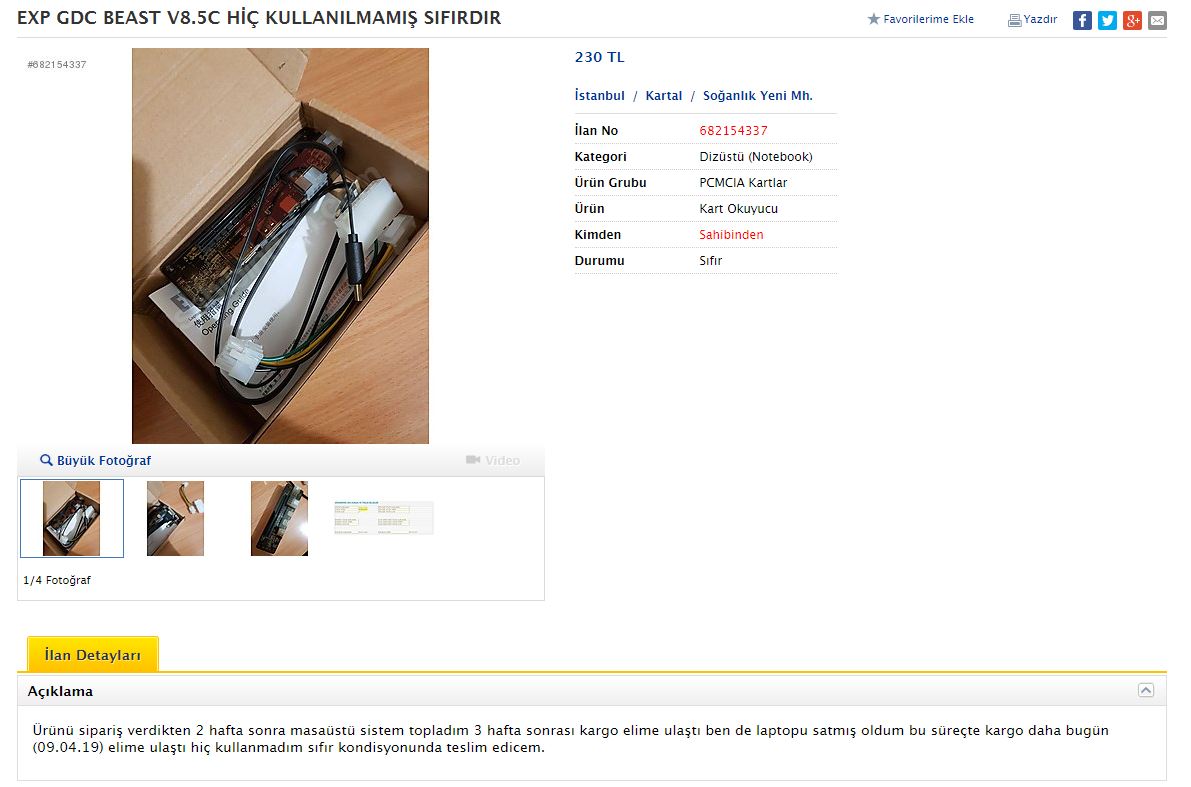Click the Video camera icon
The image size is (1191, 787).
click(472, 460)
